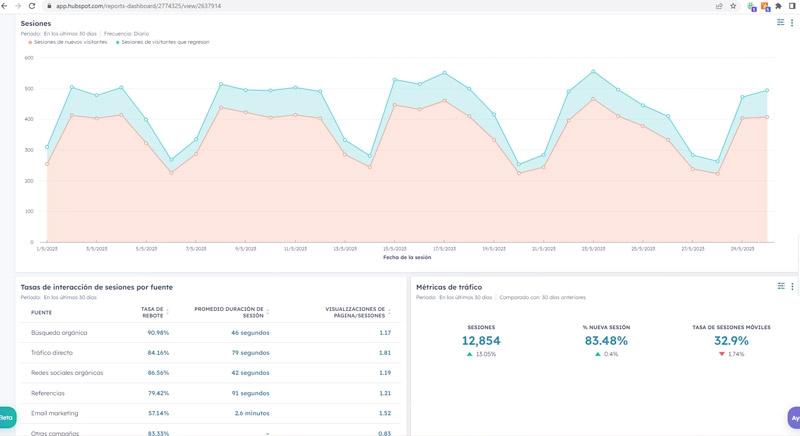Click the 12,854 Sesiones metric value

point(480,341)
